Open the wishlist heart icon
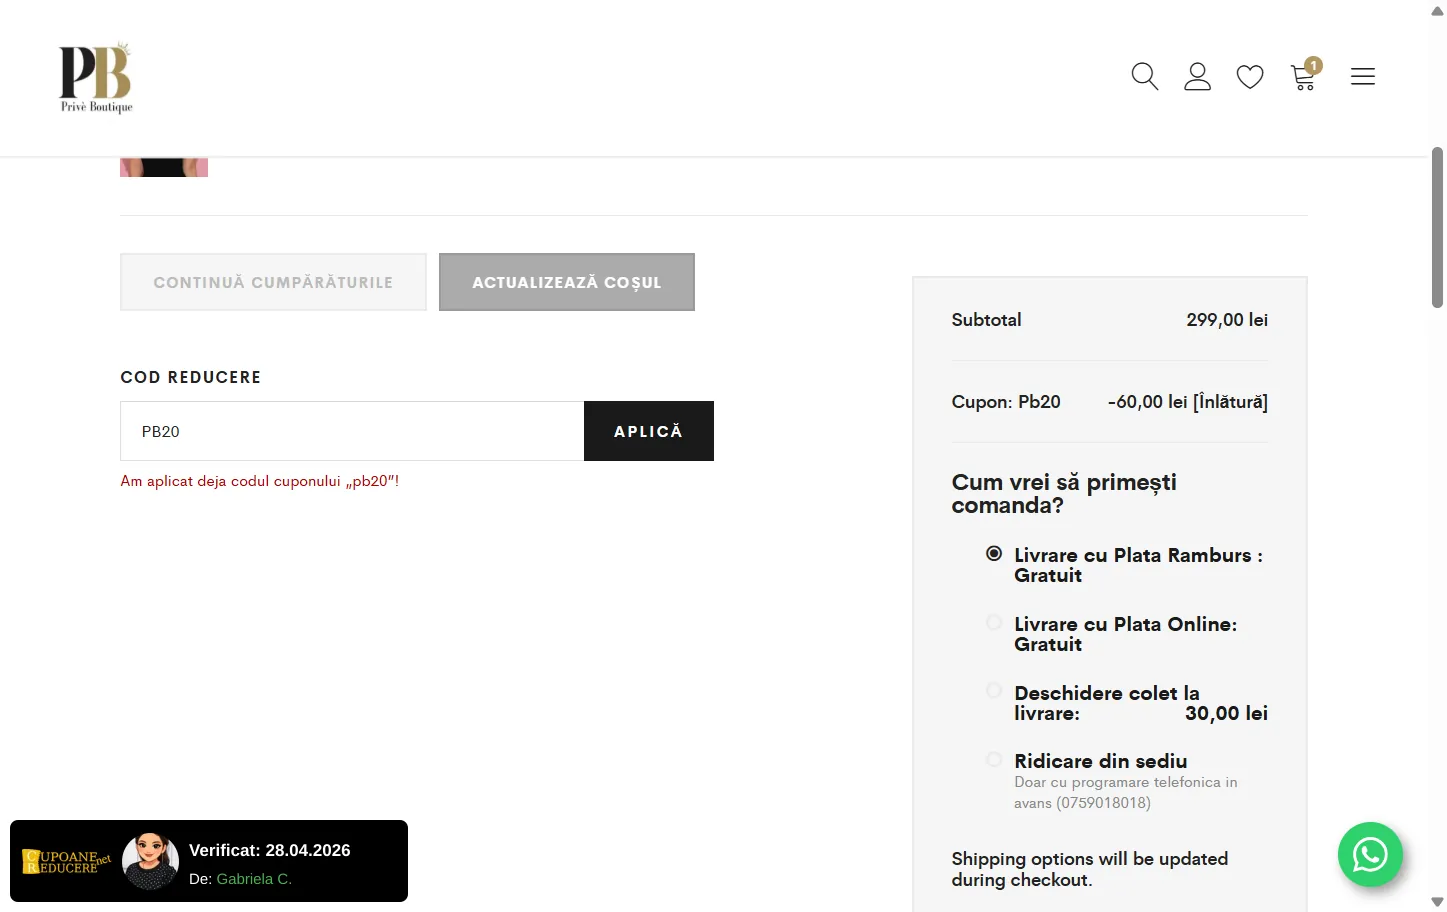Screen dimensions: 1447x912 1250,77
